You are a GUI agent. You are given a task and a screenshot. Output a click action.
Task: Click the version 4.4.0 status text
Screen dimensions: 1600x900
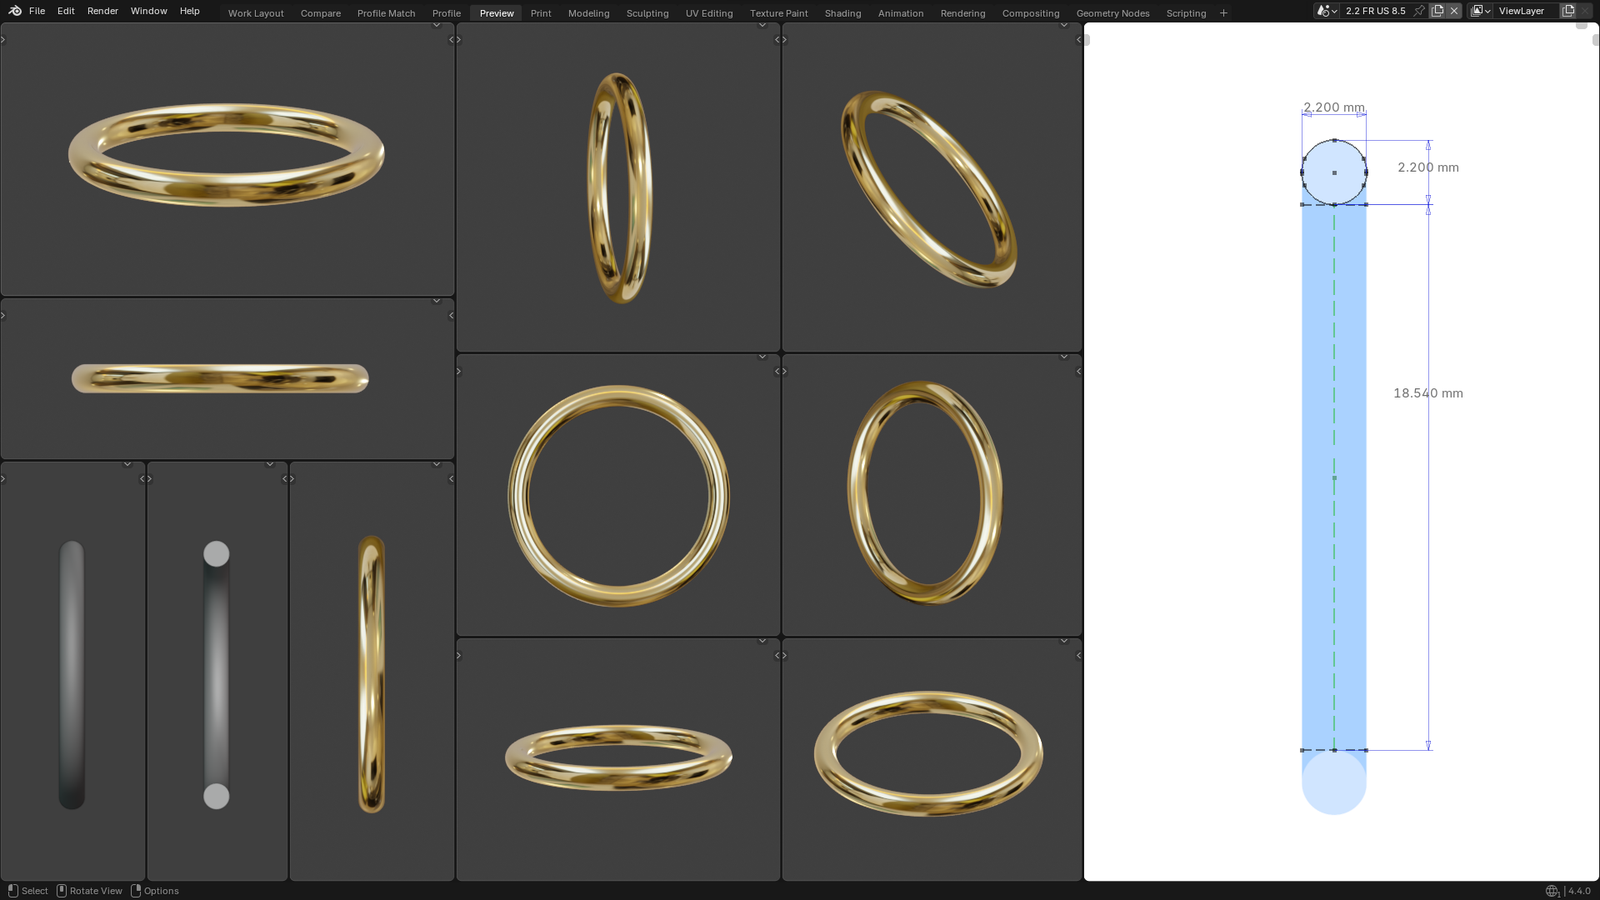pyautogui.click(x=1579, y=891)
